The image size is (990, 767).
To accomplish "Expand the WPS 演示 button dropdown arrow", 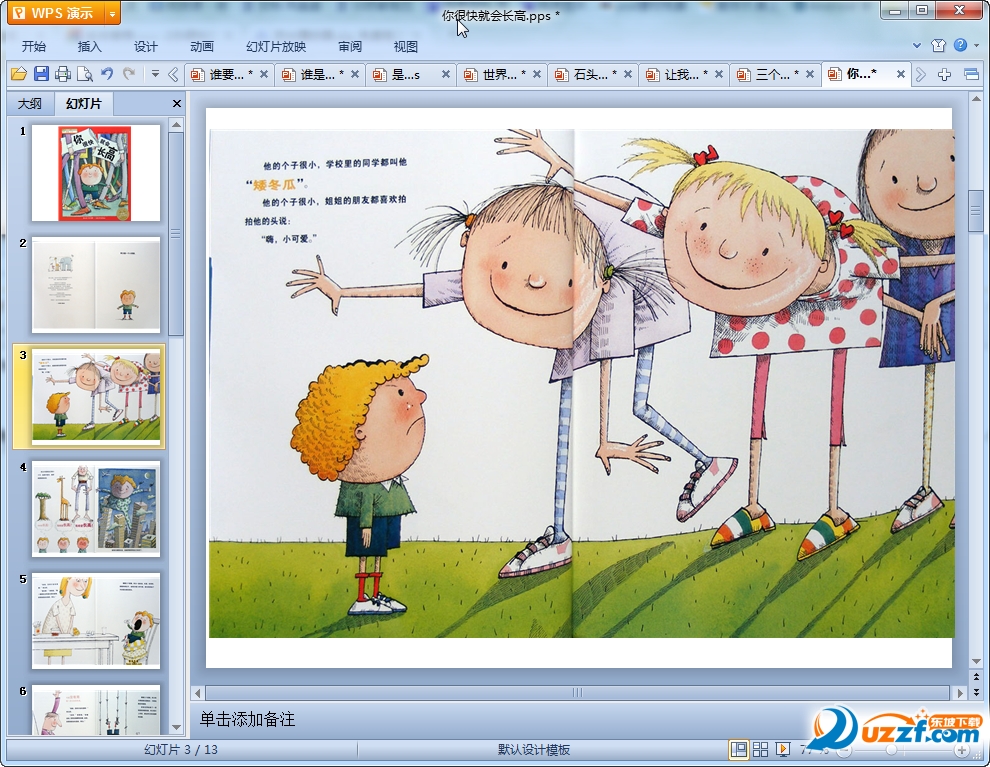I will [x=112, y=13].
